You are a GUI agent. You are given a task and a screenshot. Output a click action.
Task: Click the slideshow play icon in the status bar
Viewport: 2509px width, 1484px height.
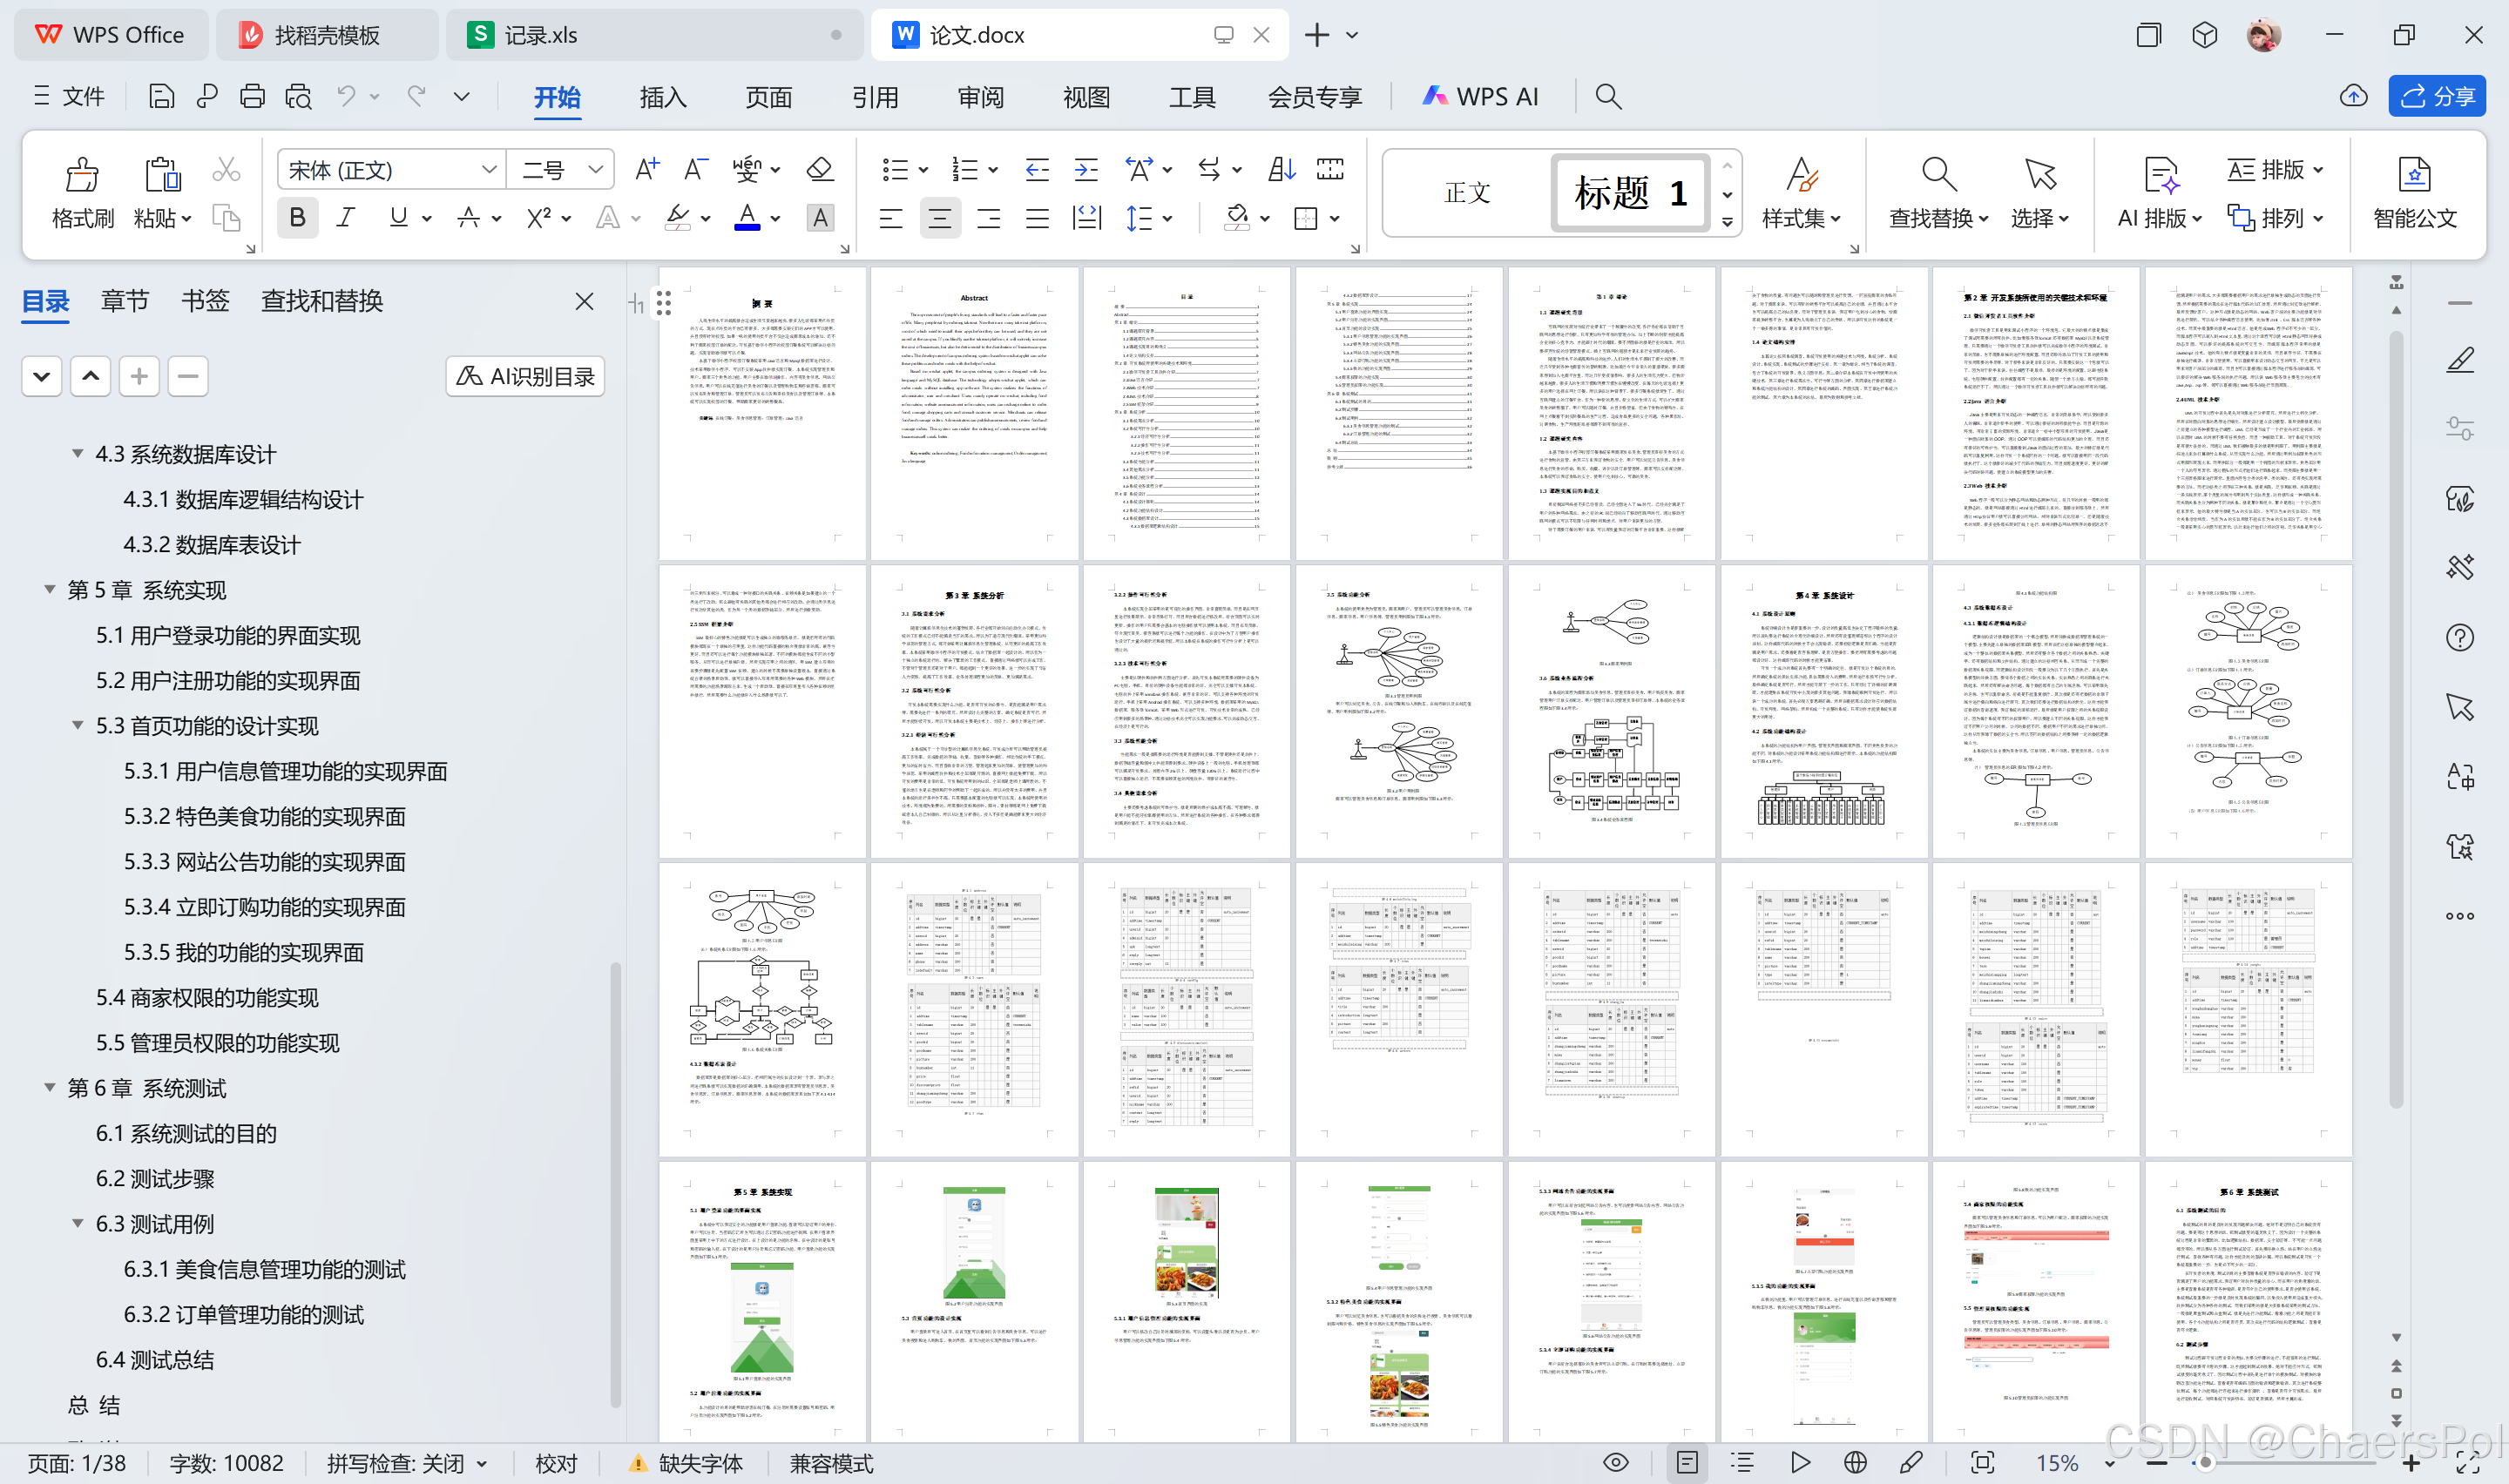[1800, 1462]
